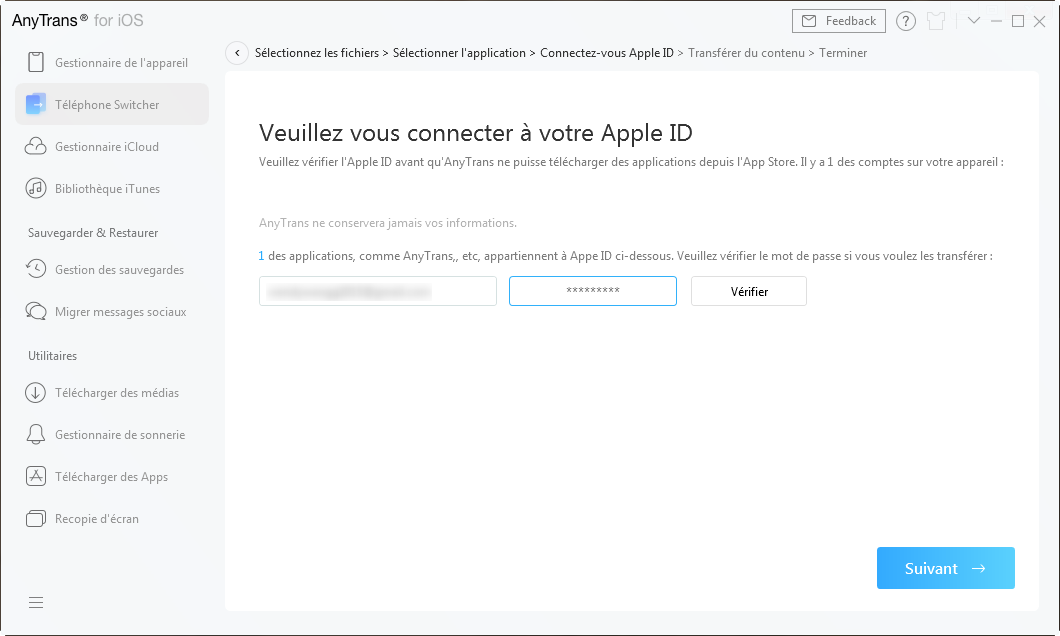Click the AnyTrans for iOS logo
Image resolution: width=1060 pixels, height=636 pixels.
click(x=78, y=20)
